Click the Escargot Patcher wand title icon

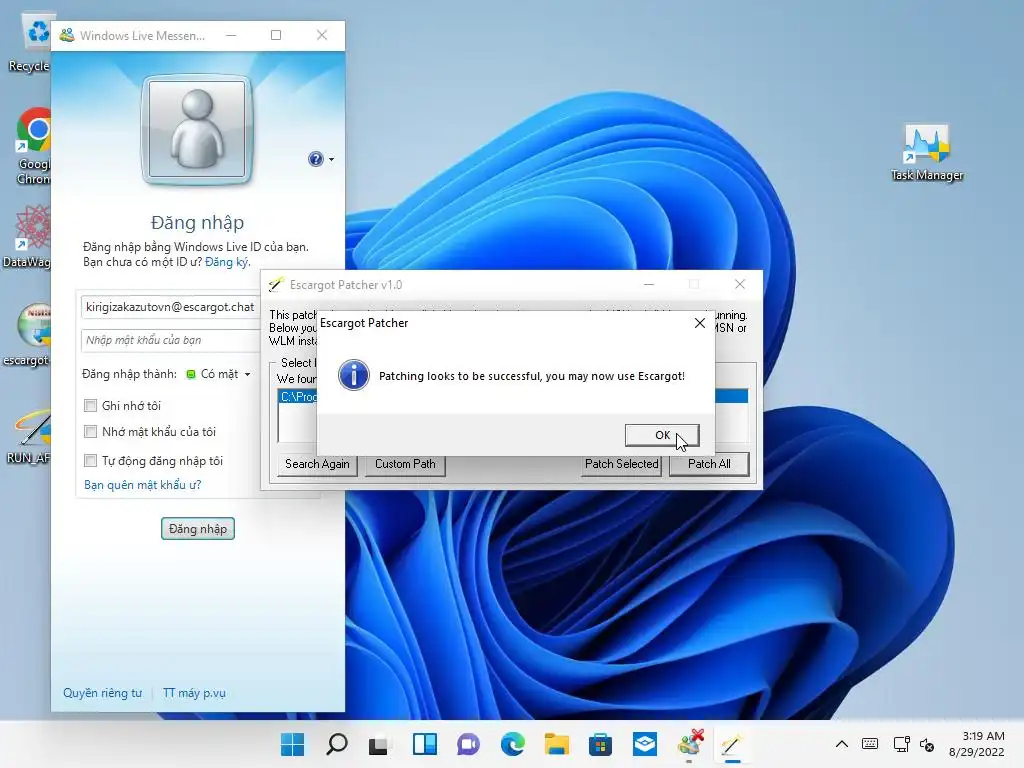coord(276,285)
